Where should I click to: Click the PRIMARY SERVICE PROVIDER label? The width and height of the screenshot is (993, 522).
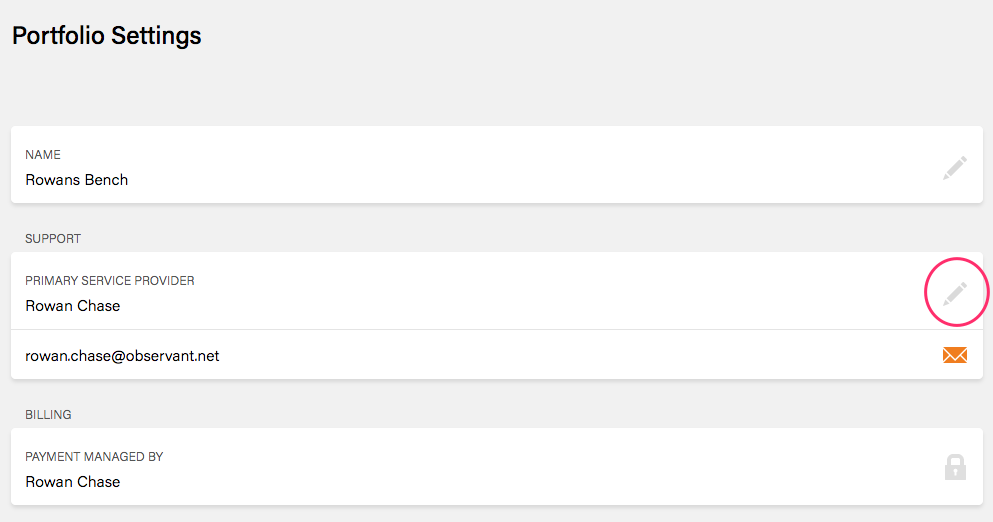(110, 281)
